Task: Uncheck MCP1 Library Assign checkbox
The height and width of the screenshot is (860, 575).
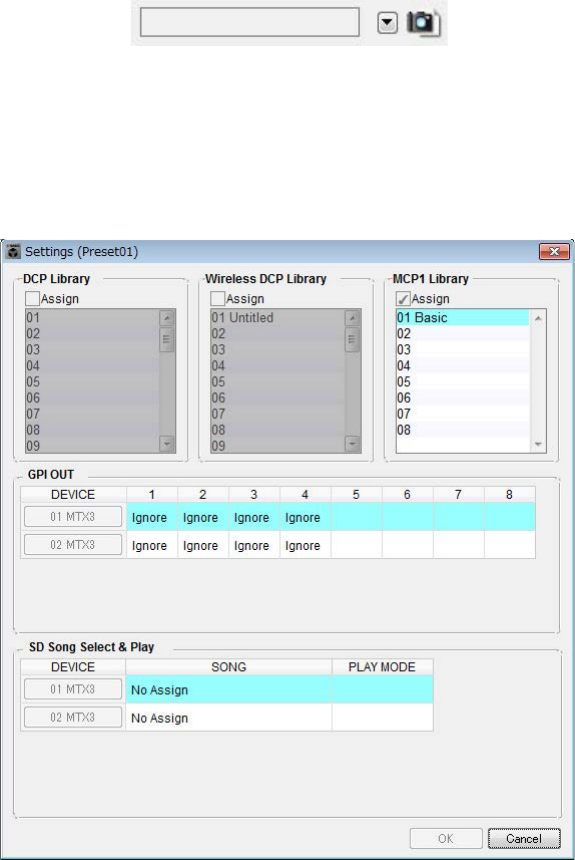Action: pyautogui.click(x=403, y=299)
